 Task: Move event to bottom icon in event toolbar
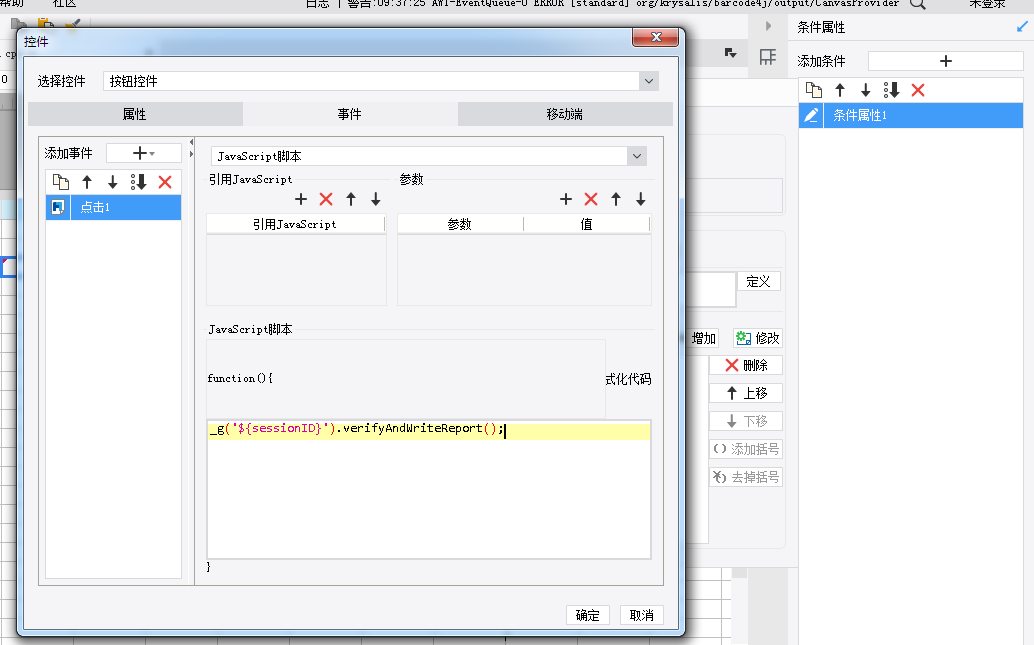[x=138, y=182]
